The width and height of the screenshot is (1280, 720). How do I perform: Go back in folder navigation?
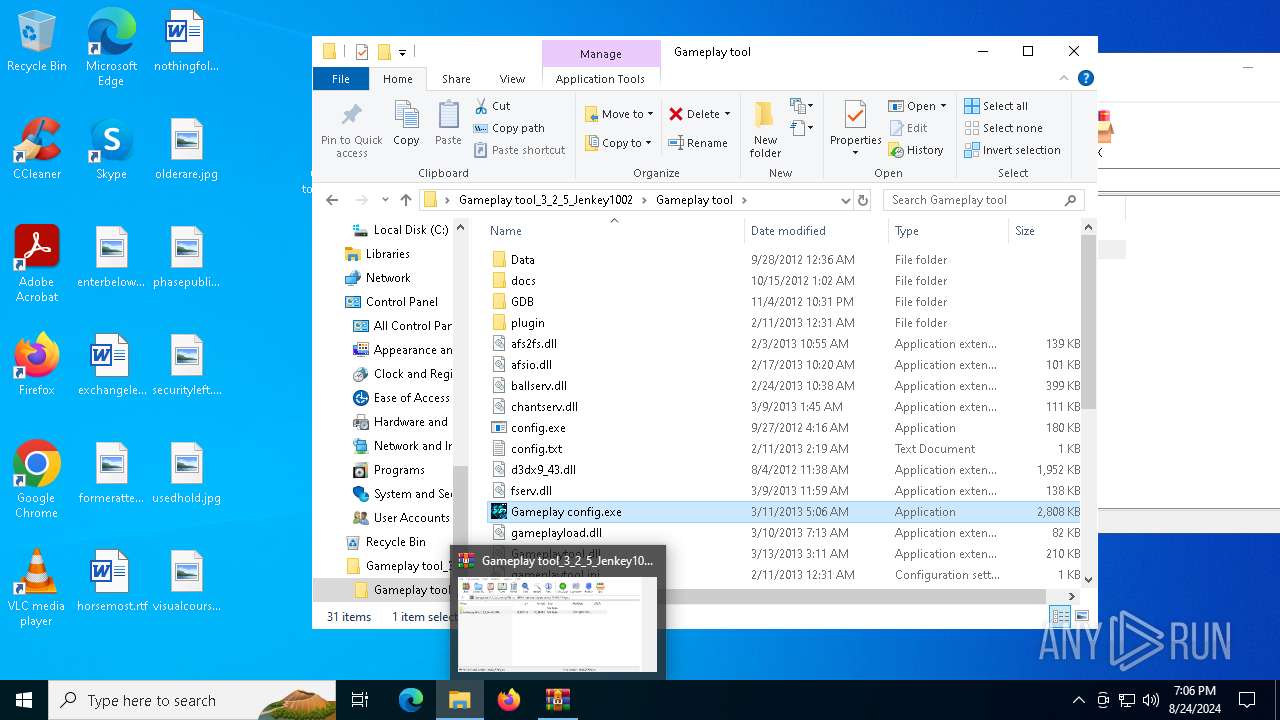(332, 200)
